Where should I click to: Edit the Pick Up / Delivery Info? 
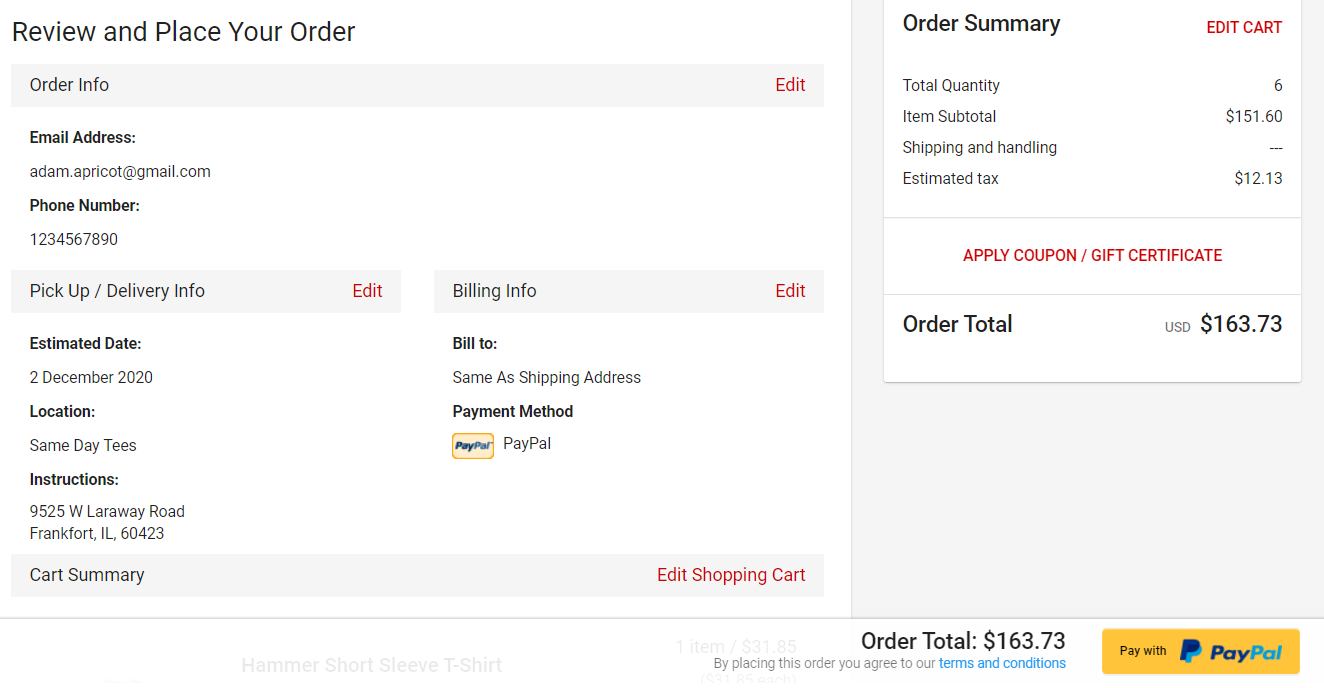coord(367,291)
